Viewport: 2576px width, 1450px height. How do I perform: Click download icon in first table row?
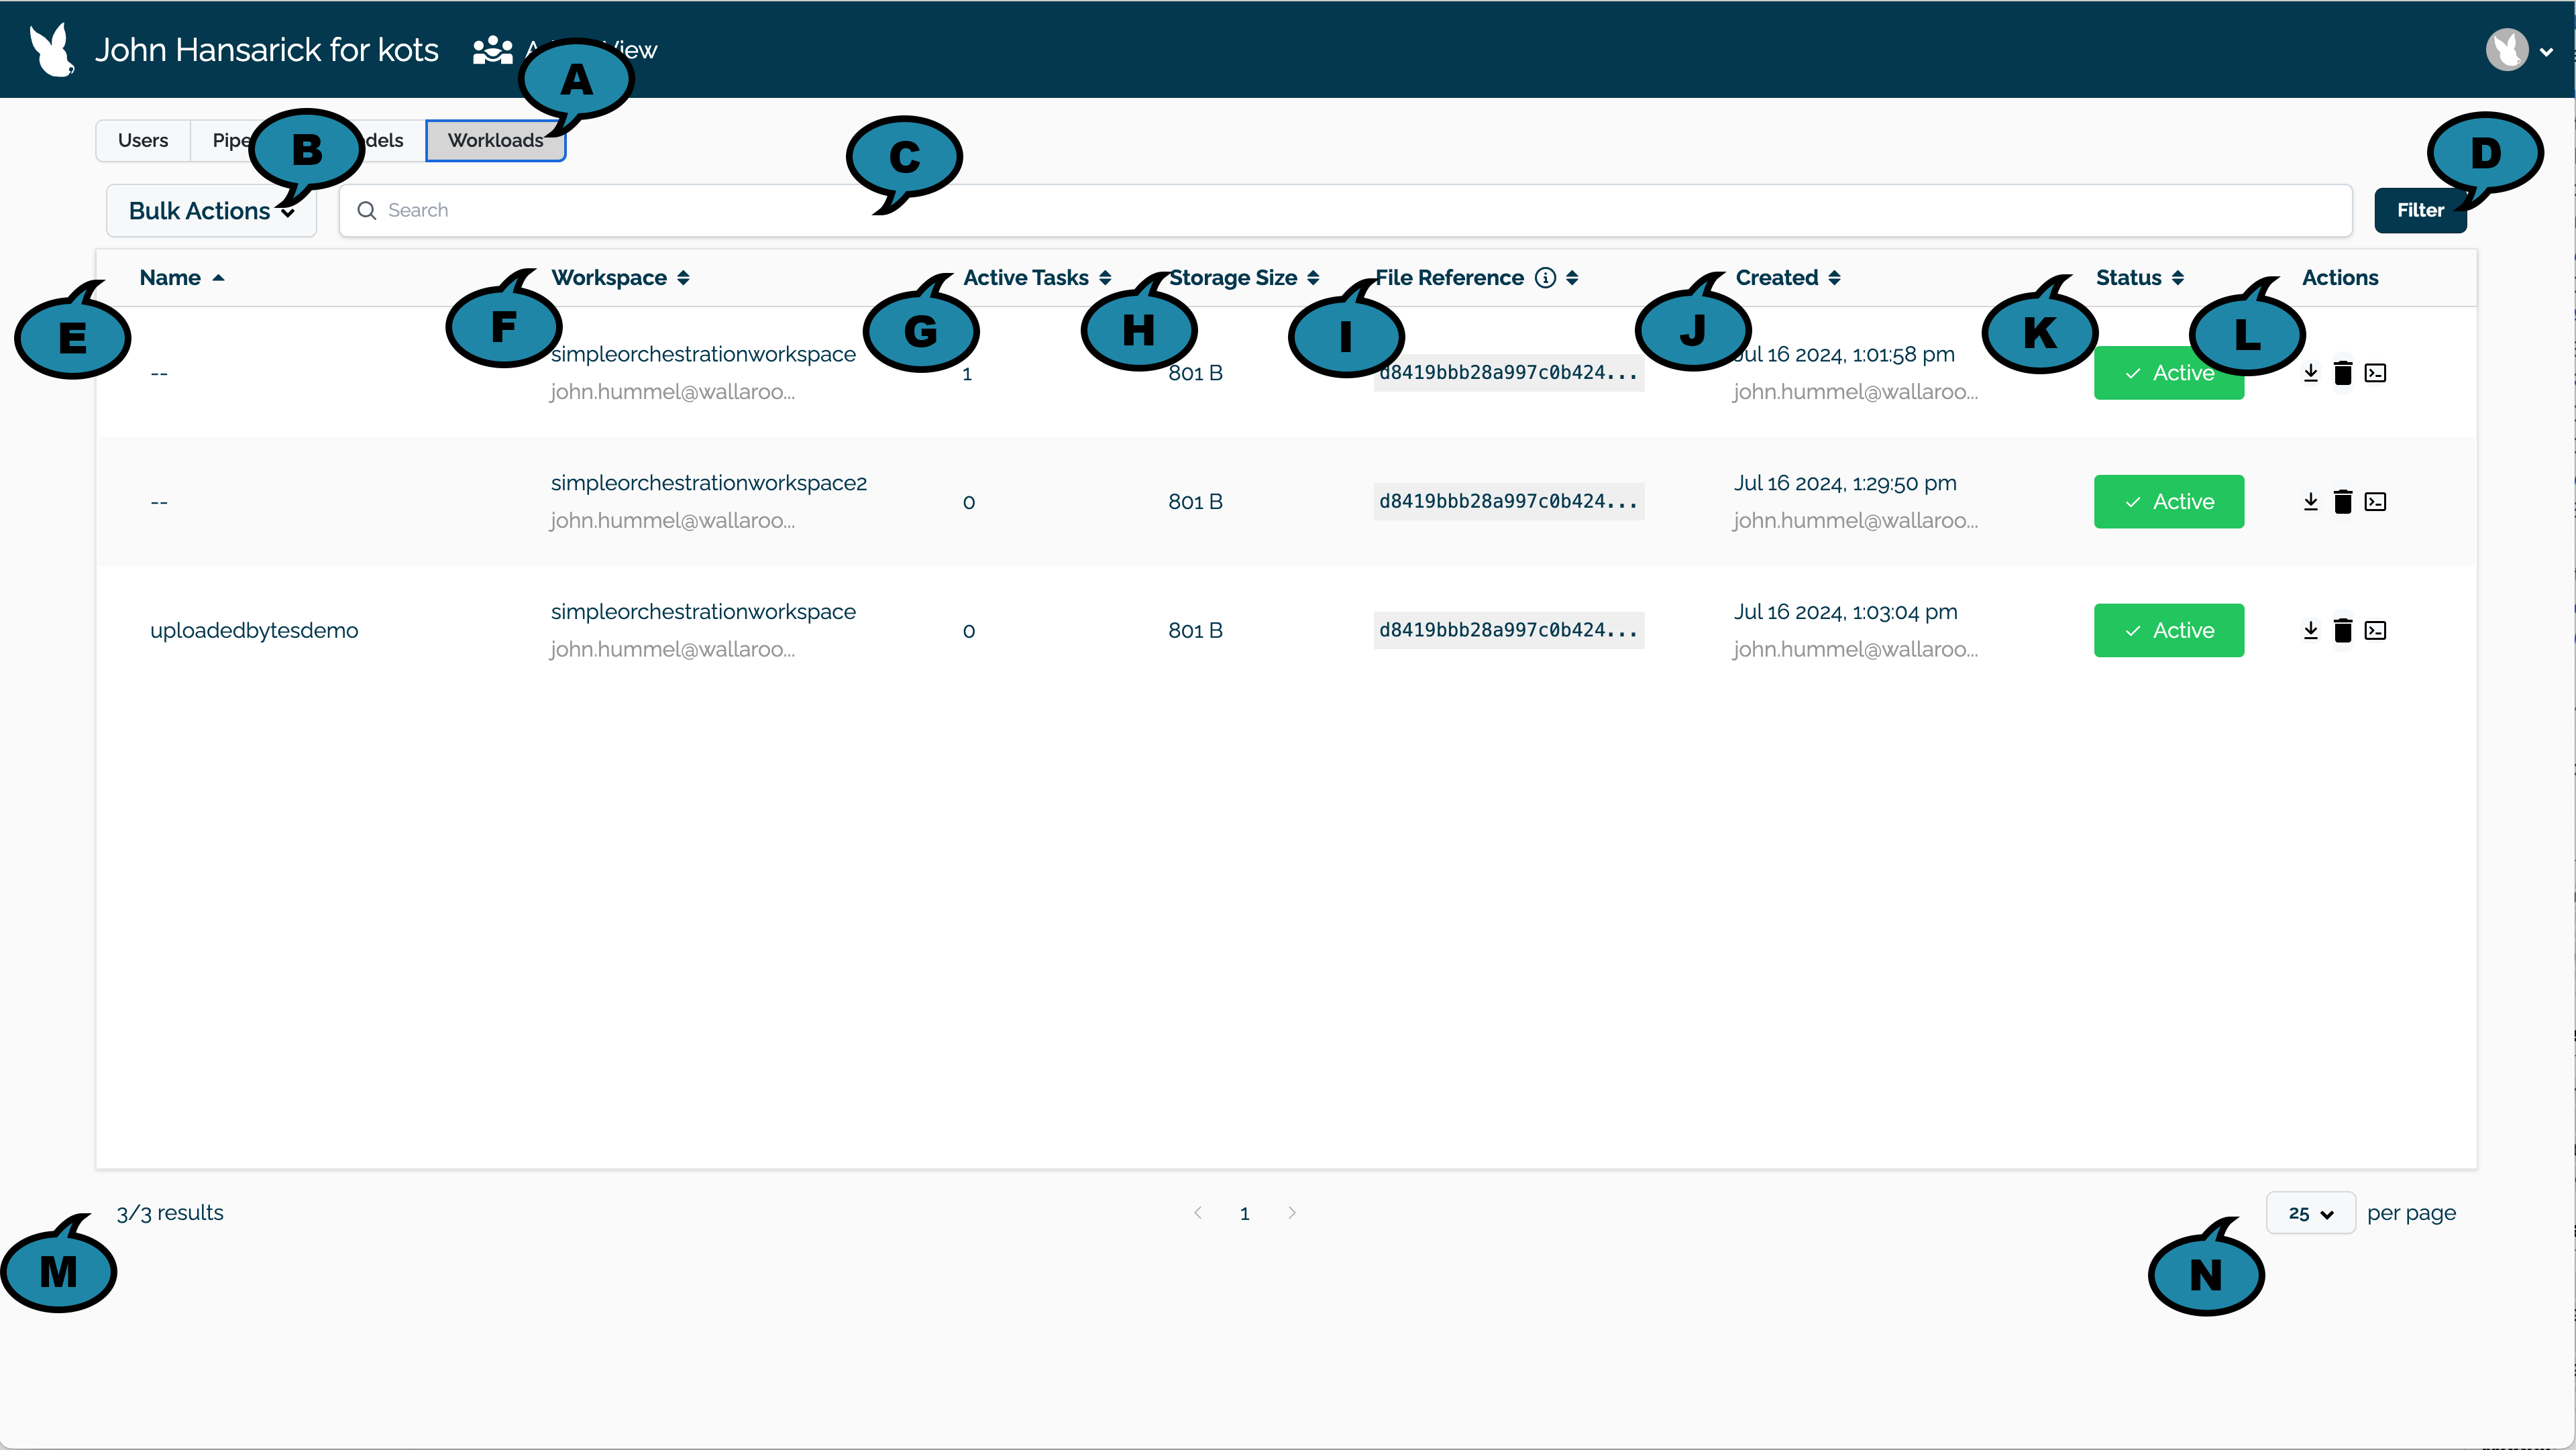(x=2310, y=373)
